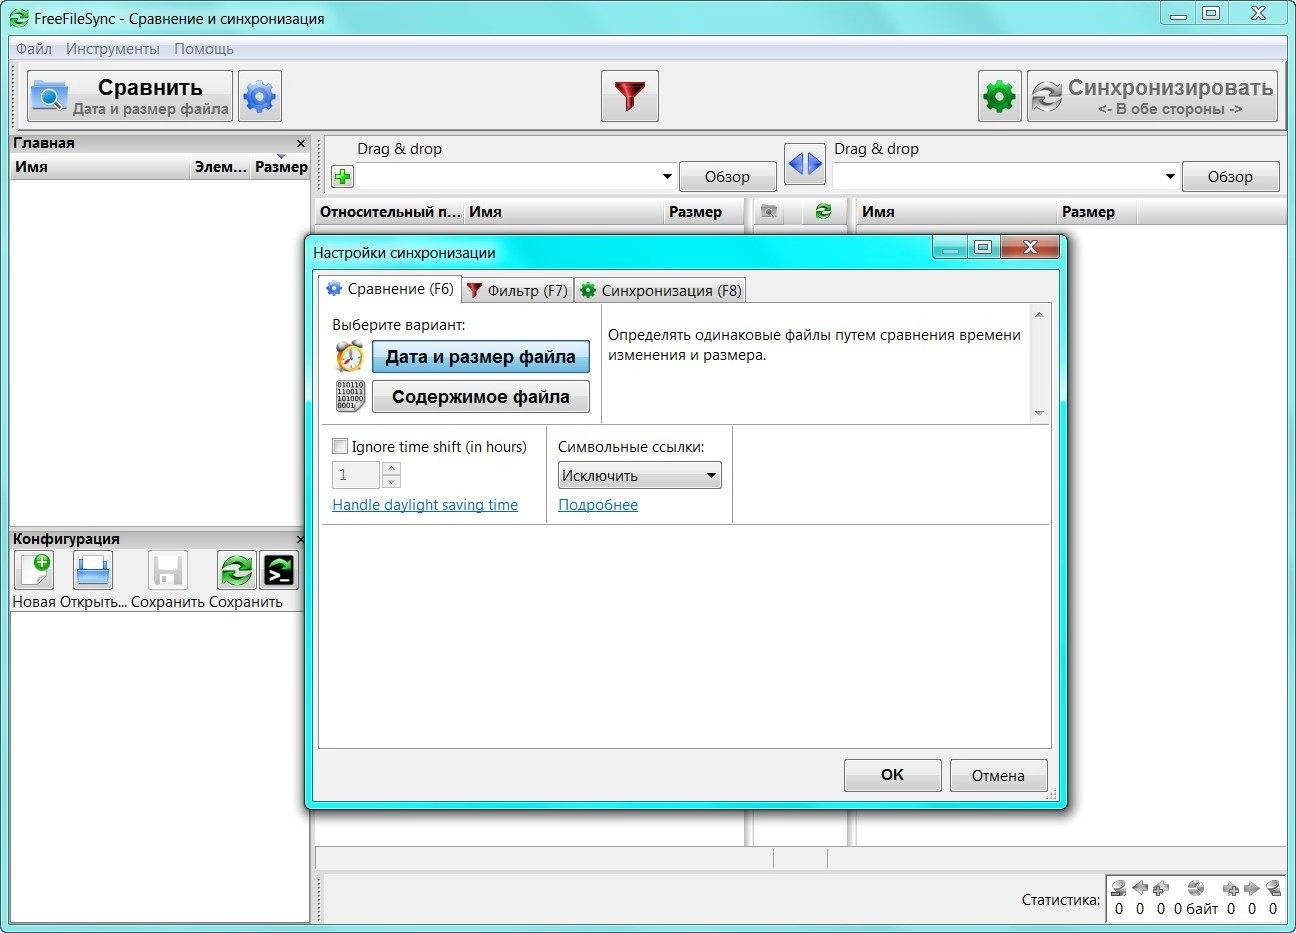Click the New configuration icon
This screenshot has height=933, width=1296.
click(x=34, y=570)
